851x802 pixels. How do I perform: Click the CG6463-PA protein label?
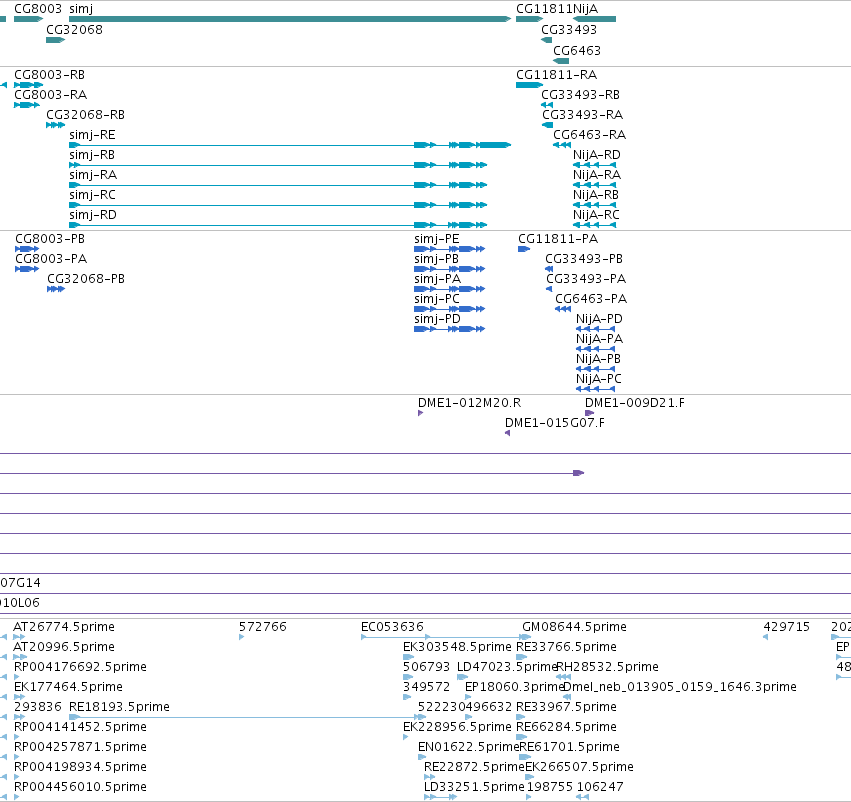click(x=591, y=300)
